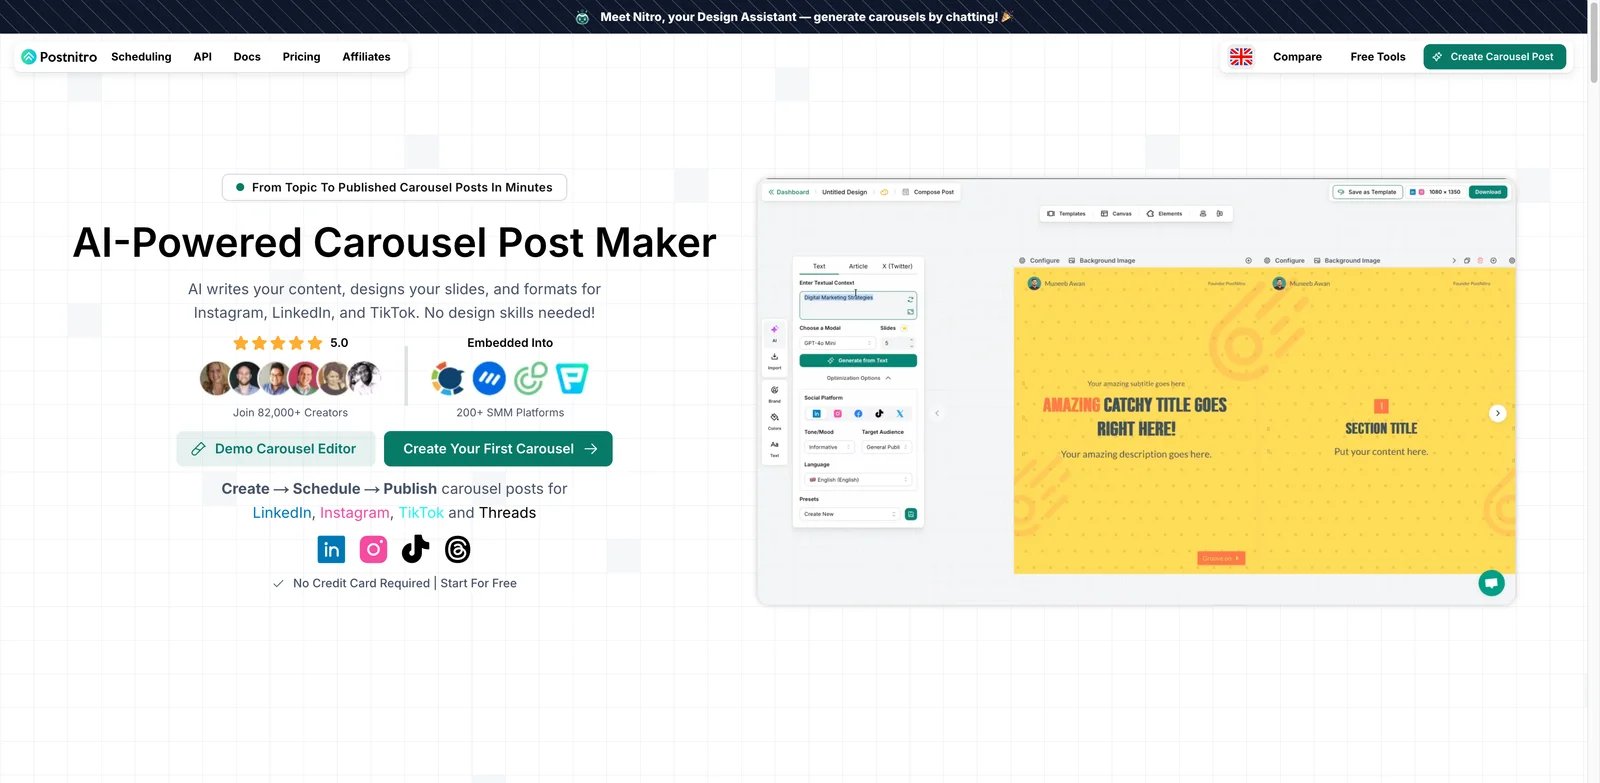This screenshot has height=783, width=1600.
Task: Open the Create New presets dropdown
Action: pyautogui.click(x=850, y=514)
